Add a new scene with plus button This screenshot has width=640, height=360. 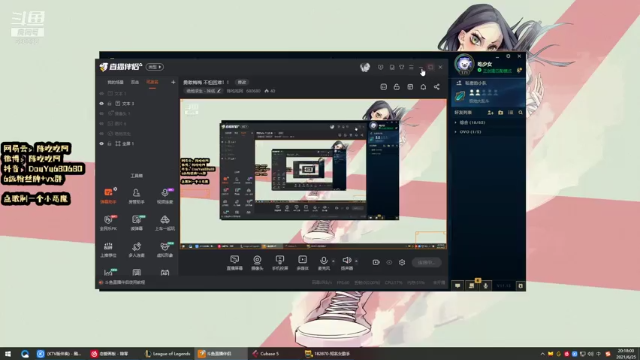(x=173, y=82)
